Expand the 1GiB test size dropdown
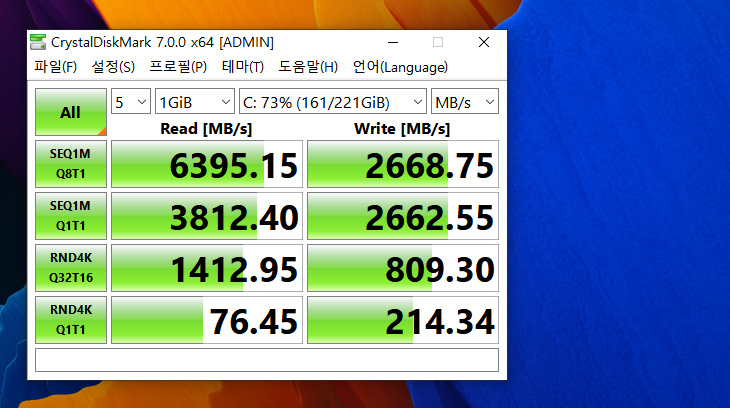Screen dimensions: 730x408 195,101
